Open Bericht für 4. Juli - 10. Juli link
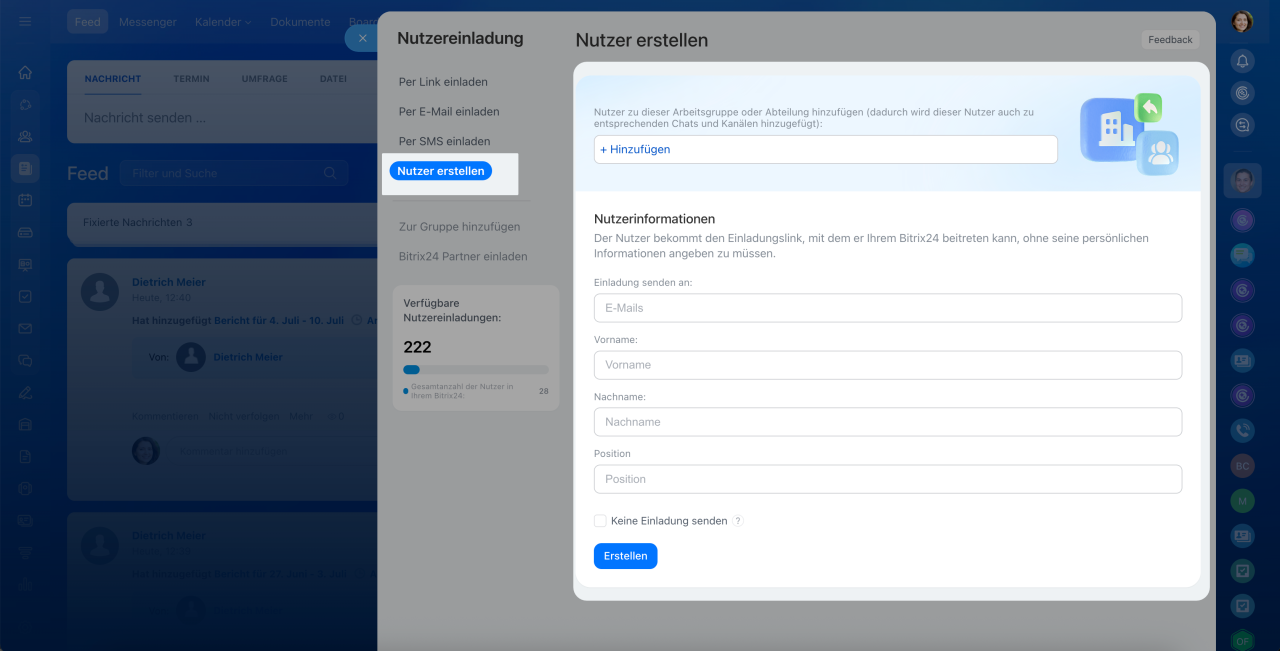The height and width of the screenshot is (651, 1280). tap(279, 321)
